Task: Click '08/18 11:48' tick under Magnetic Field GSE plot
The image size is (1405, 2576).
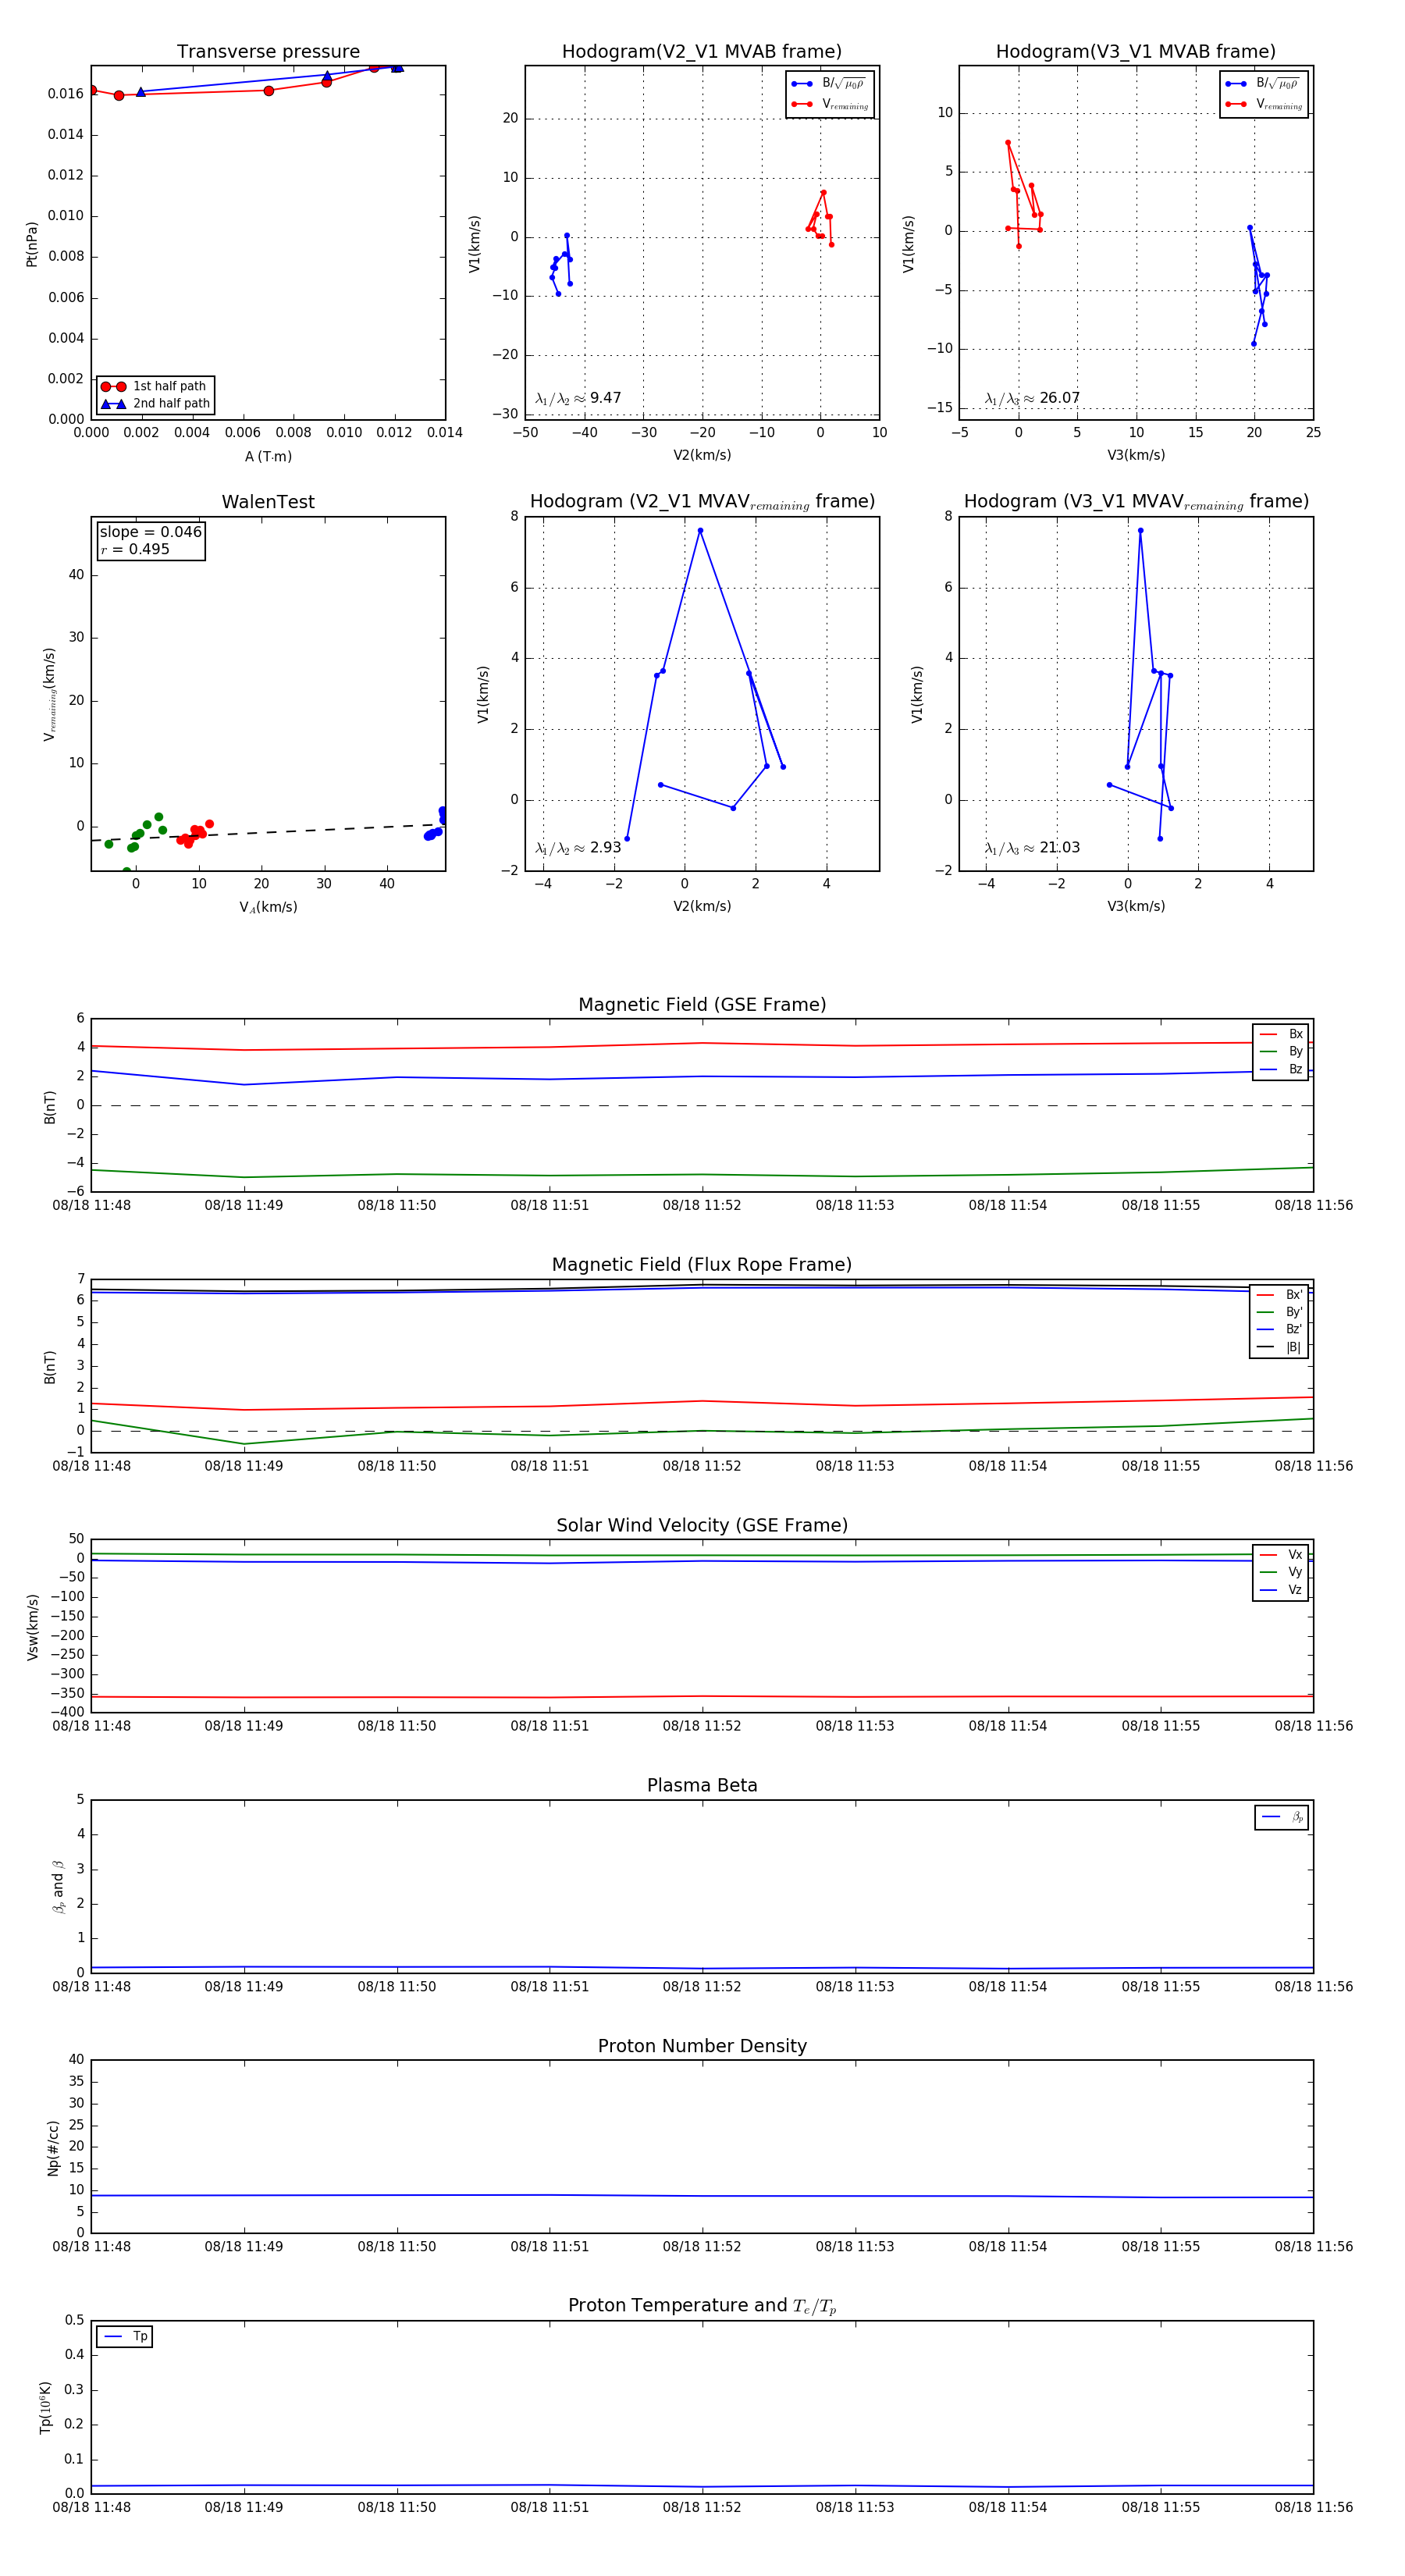Action: click(x=91, y=1205)
